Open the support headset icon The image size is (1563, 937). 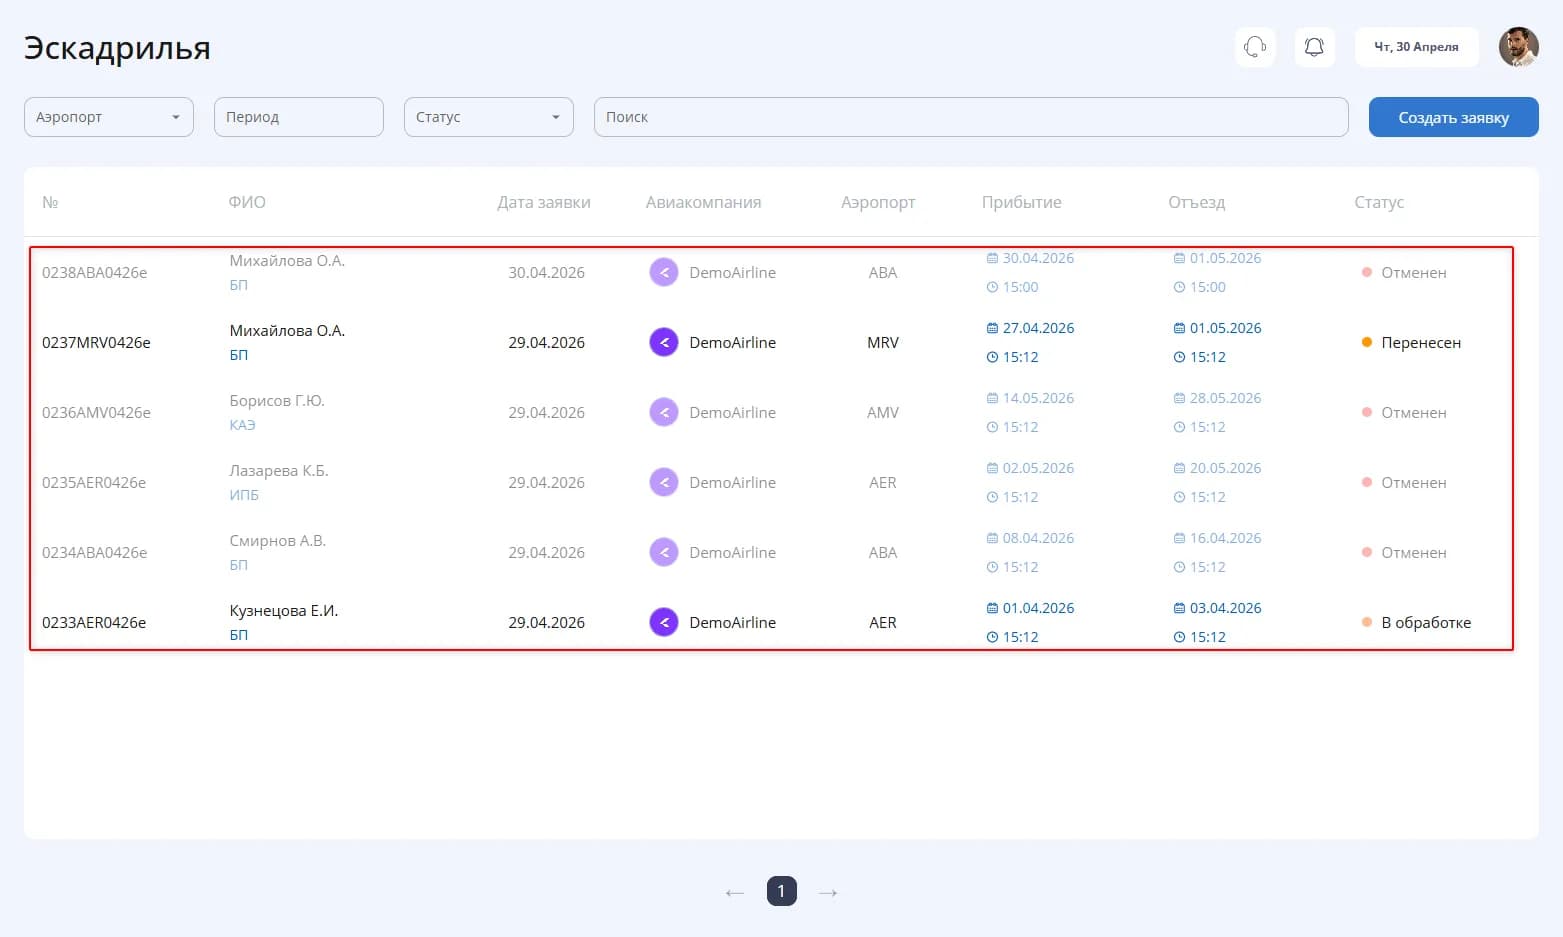point(1255,47)
